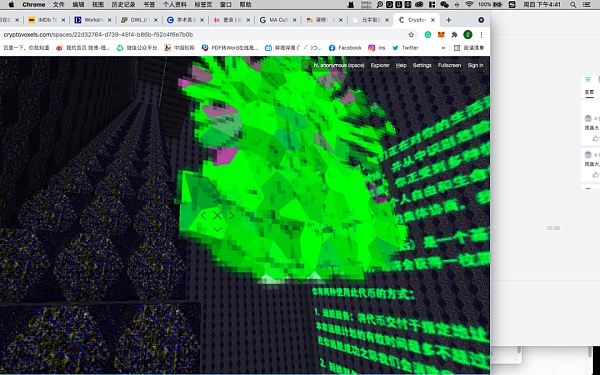Click Sign in in Cryptovoxels
600x375 pixels.
[x=475, y=65]
